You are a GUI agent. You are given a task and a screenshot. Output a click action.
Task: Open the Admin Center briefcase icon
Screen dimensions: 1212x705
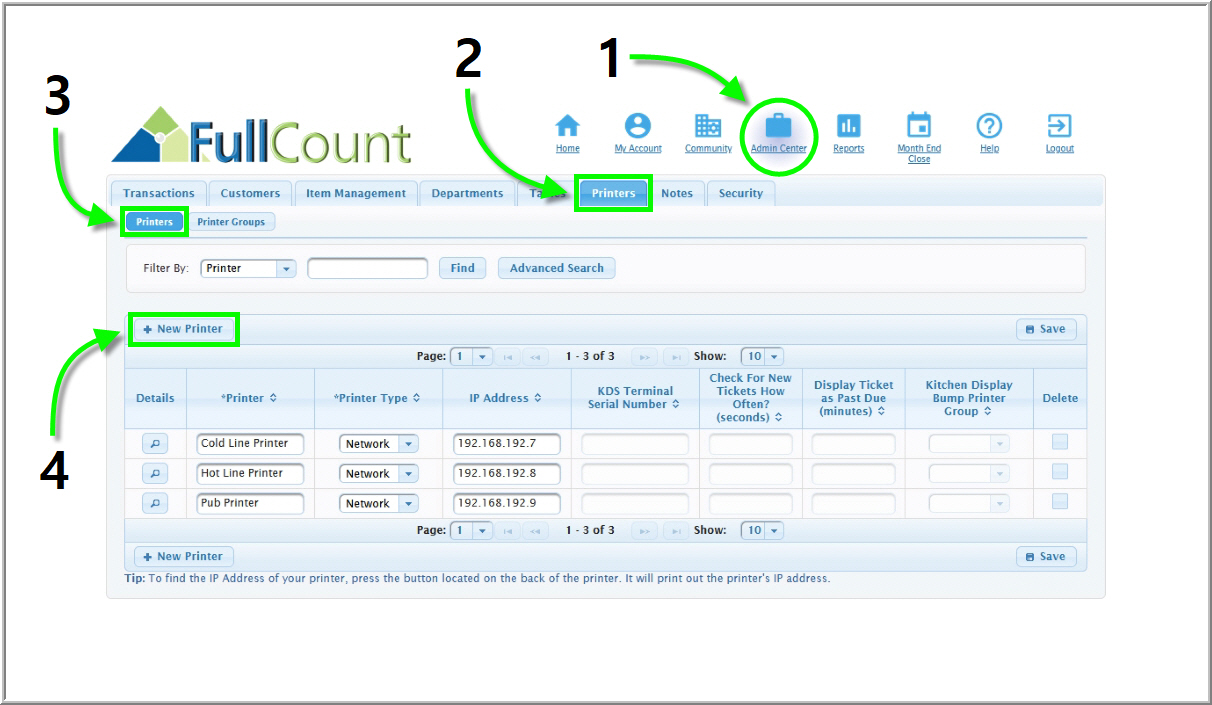coord(778,126)
